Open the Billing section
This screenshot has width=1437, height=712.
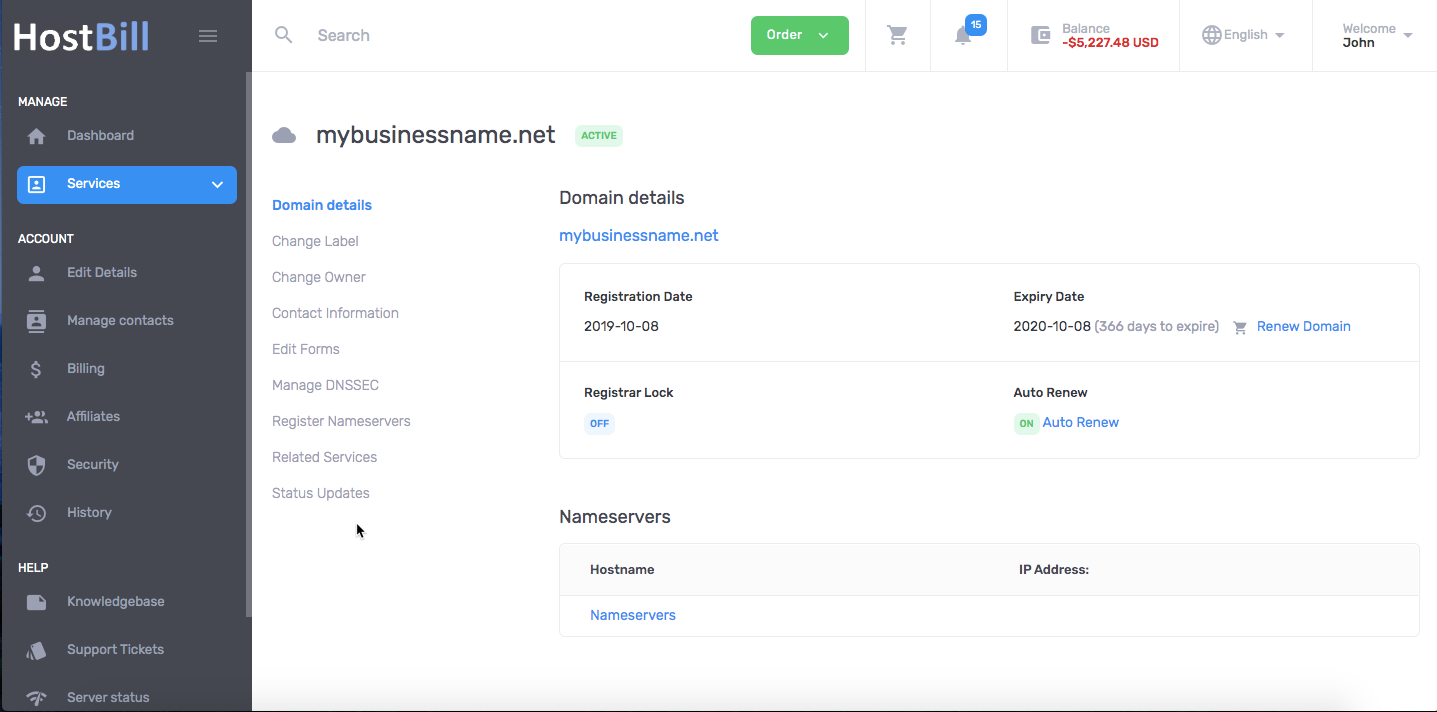click(x=86, y=368)
